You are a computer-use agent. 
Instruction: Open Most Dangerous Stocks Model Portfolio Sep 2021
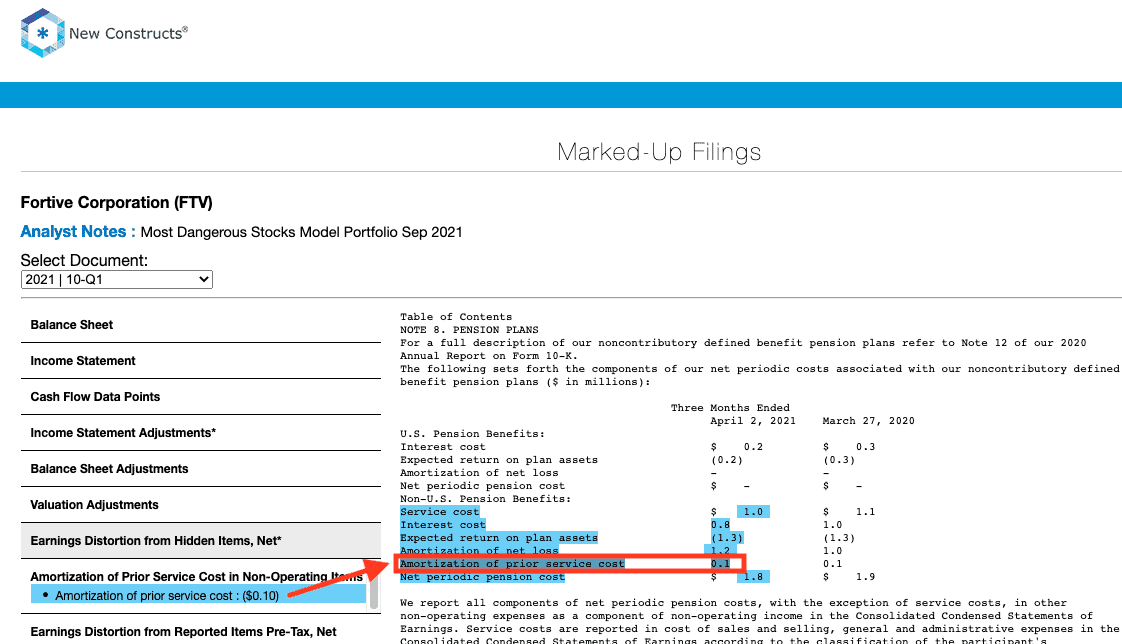[301, 233]
